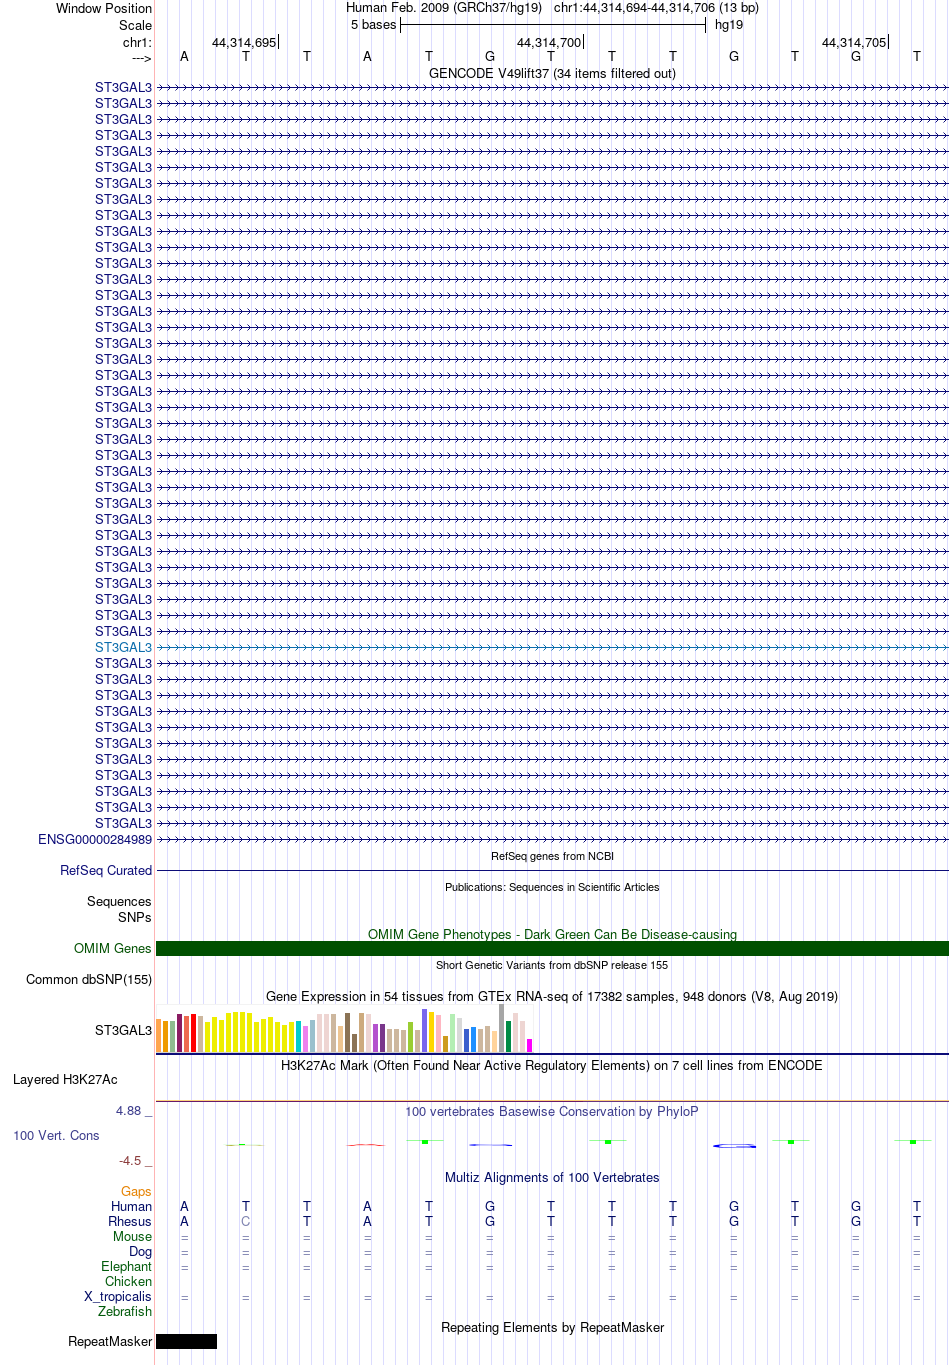Open Multiz Alignments of 100 Vertebrates title
Viewport: 950px width, 1365px height.
click(552, 1177)
